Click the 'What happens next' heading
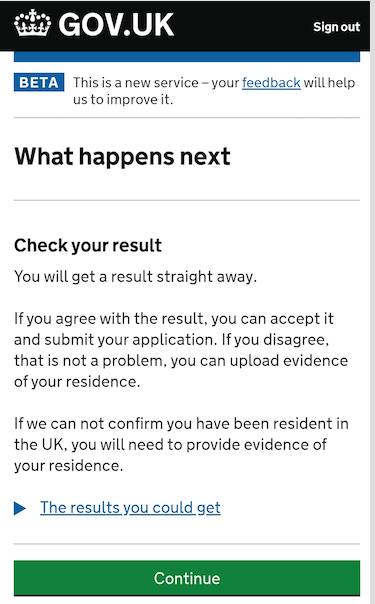 tap(122, 157)
